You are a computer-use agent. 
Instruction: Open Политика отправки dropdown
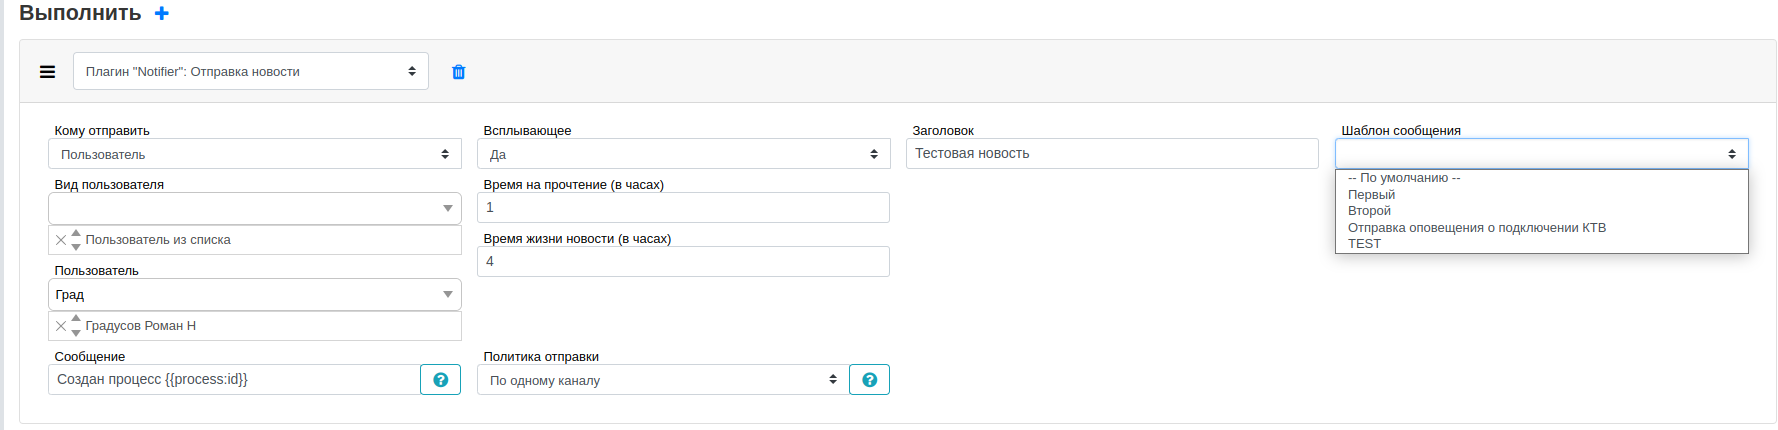[662, 380]
